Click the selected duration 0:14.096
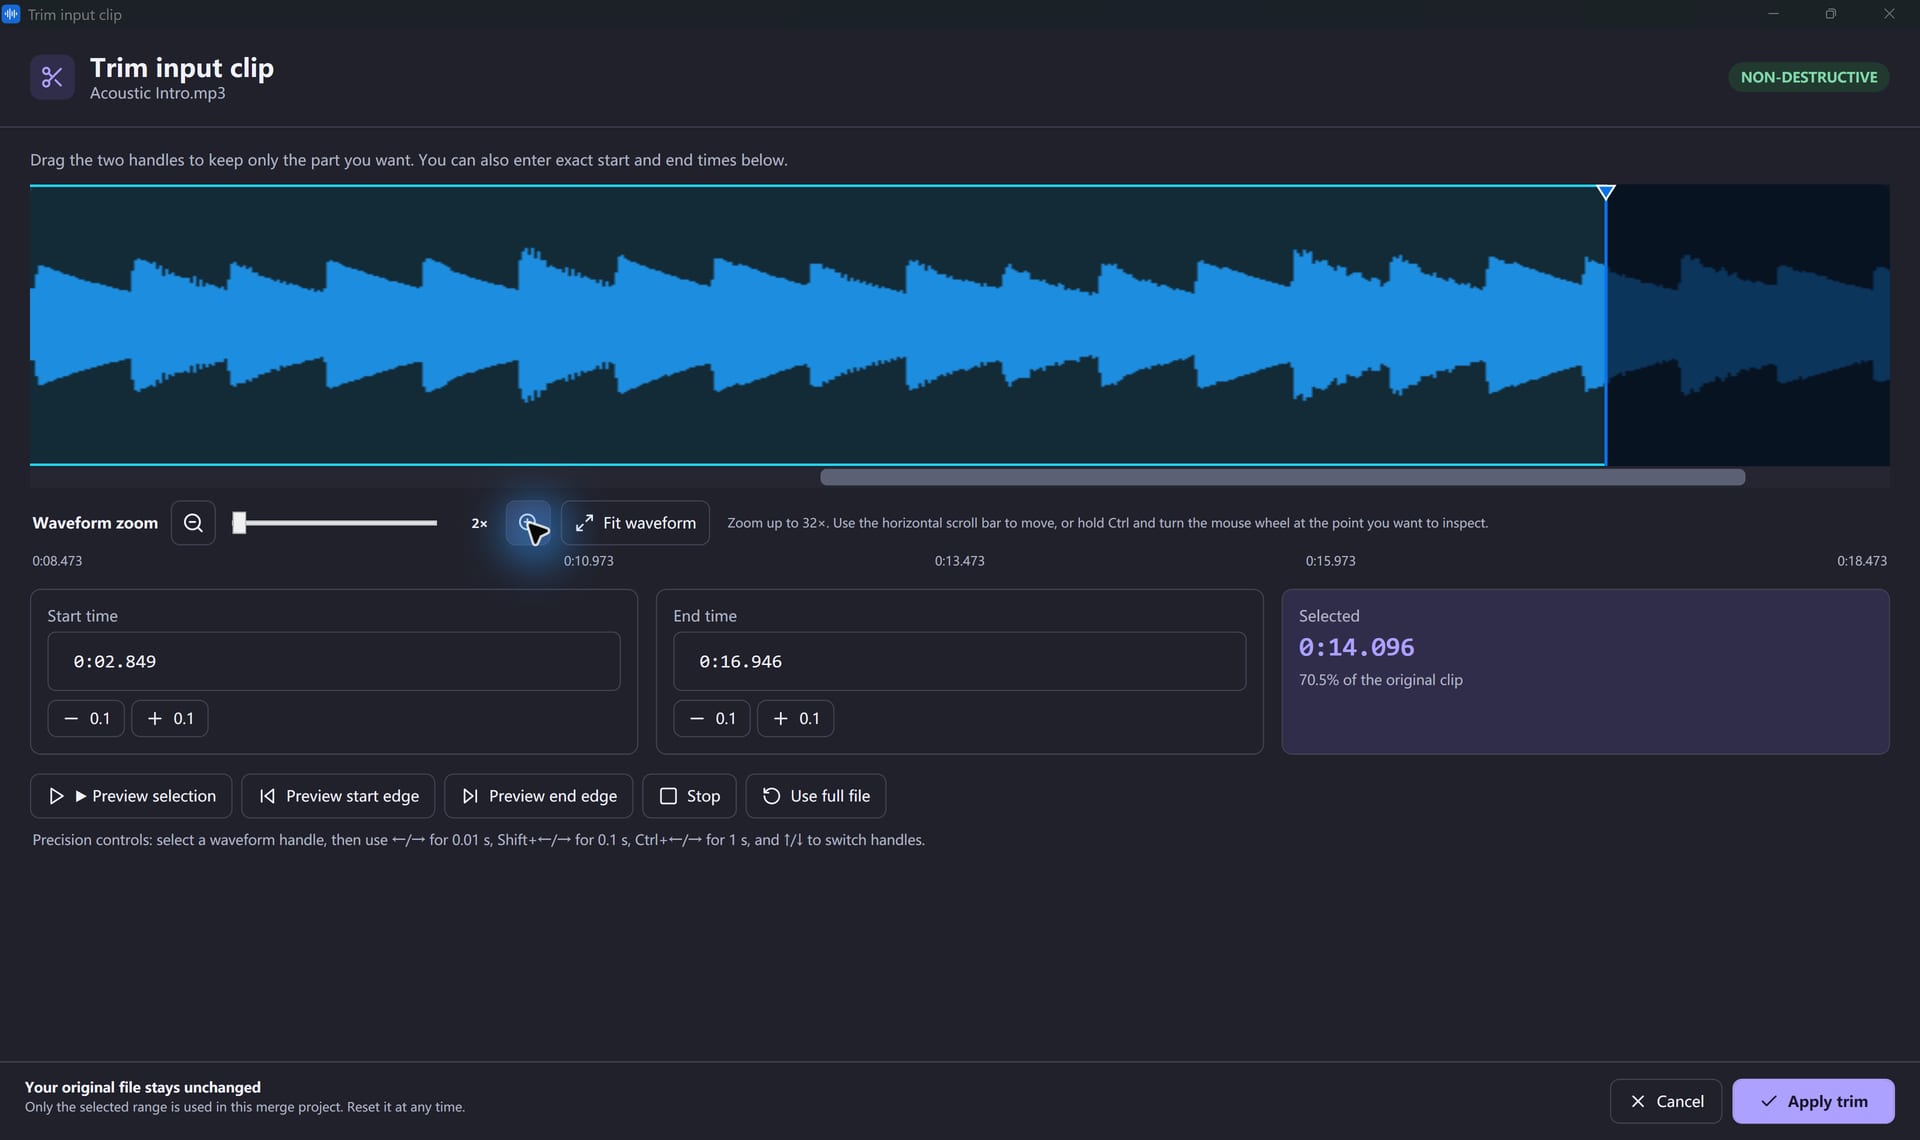The height and width of the screenshot is (1140, 1920). [x=1356, y=647]
